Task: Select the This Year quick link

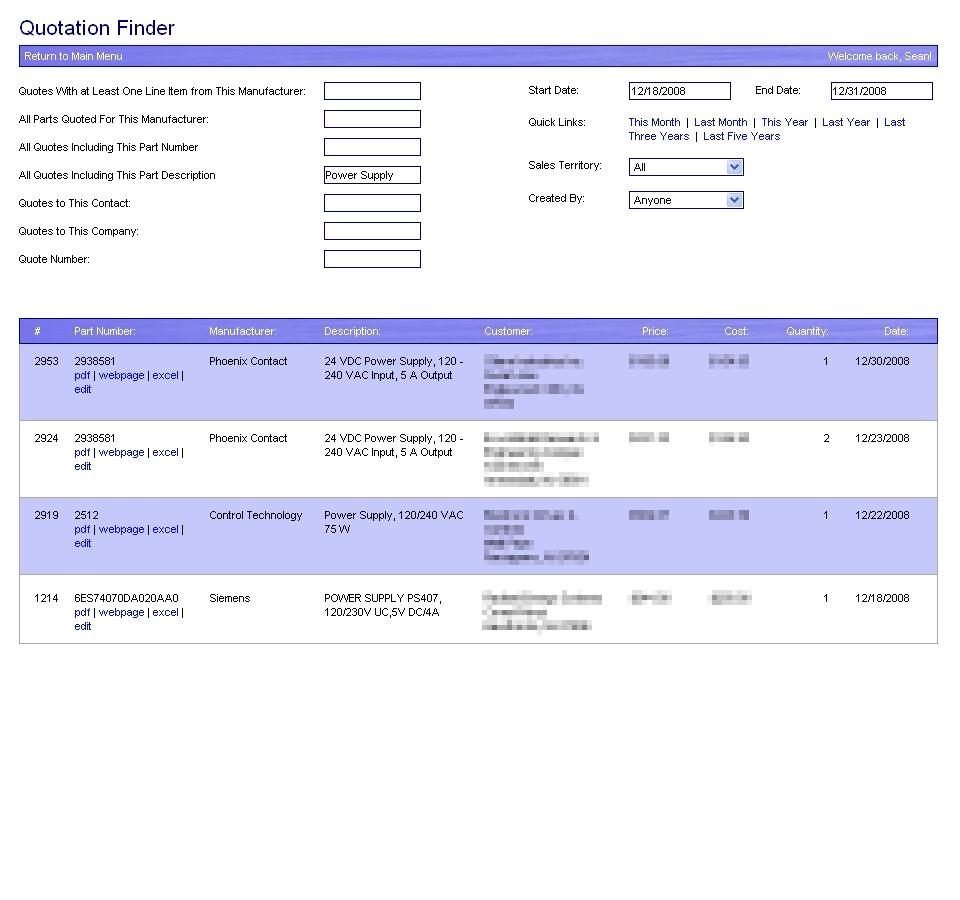Action: pos(784,122)
